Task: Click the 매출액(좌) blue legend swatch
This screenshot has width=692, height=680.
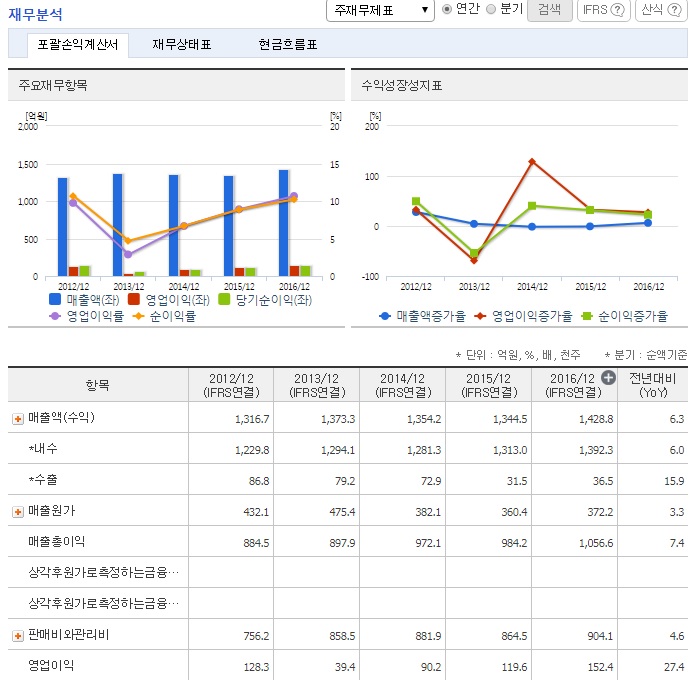Action: click(x=56, y=299)
